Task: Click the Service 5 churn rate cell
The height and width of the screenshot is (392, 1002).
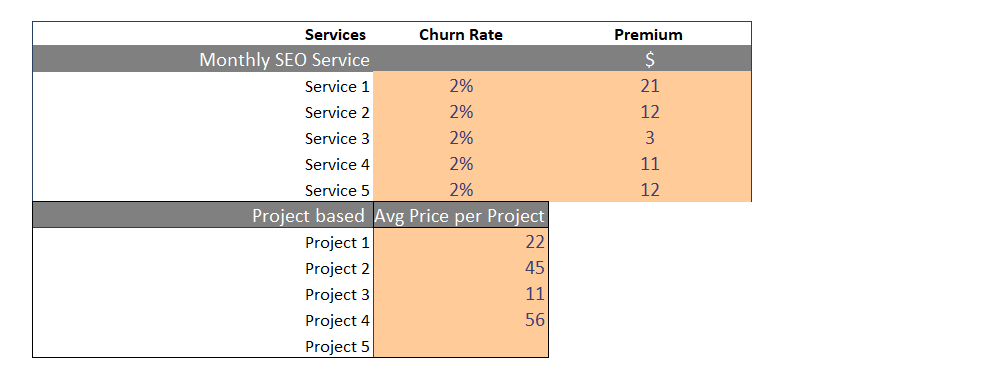Action: coord(461,190)
